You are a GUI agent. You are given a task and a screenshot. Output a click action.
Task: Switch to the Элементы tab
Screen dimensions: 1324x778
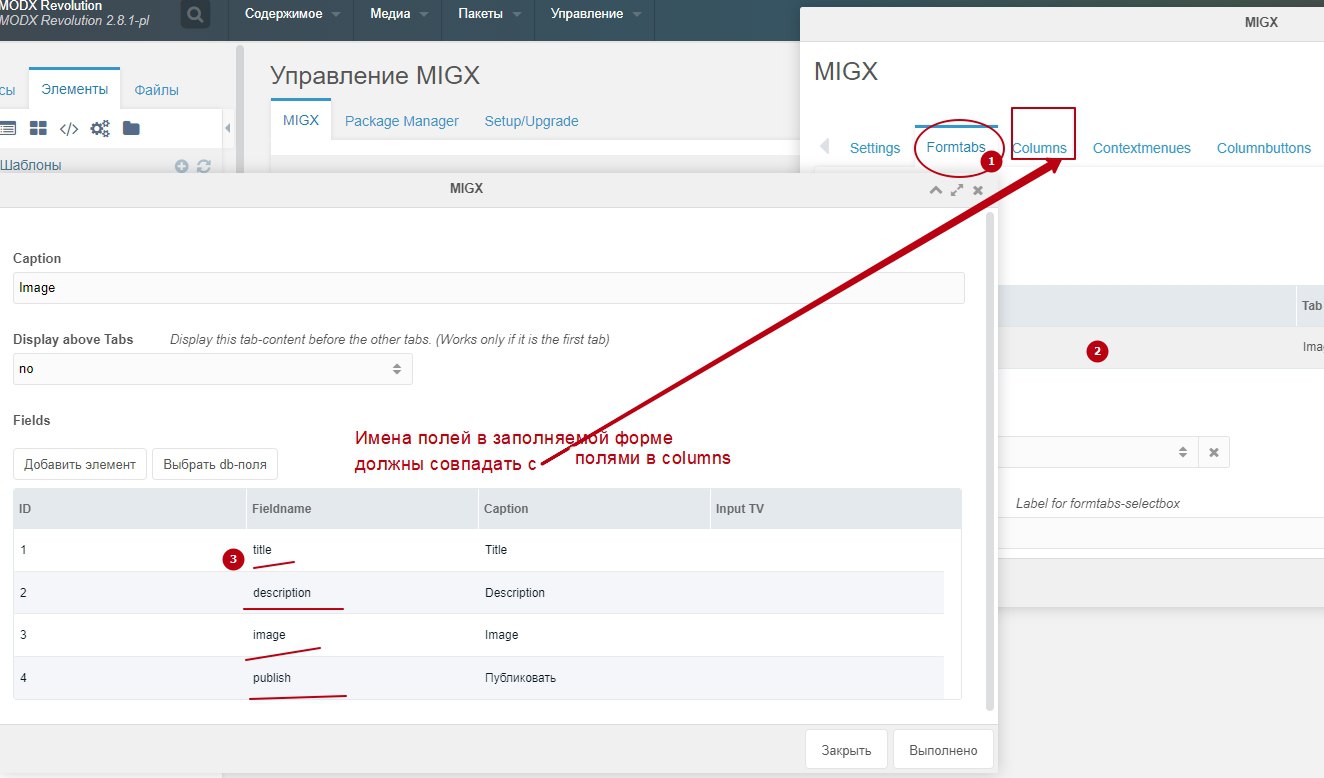[x=75, y=89]
